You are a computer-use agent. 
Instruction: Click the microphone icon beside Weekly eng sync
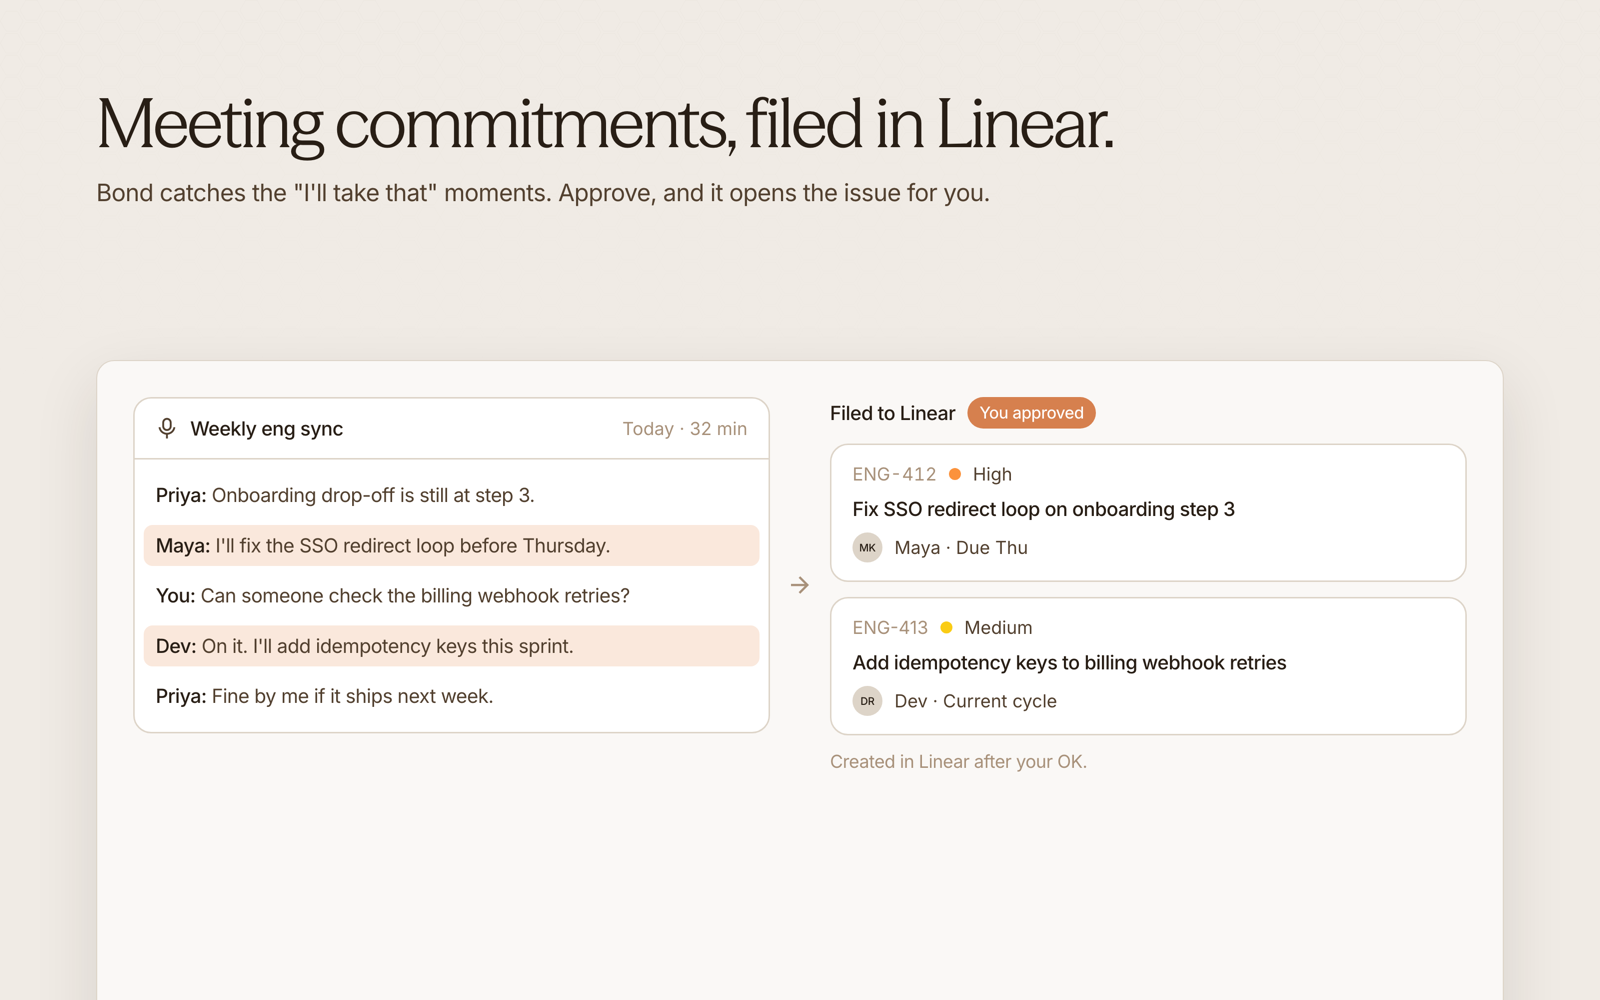pos(167,428)
